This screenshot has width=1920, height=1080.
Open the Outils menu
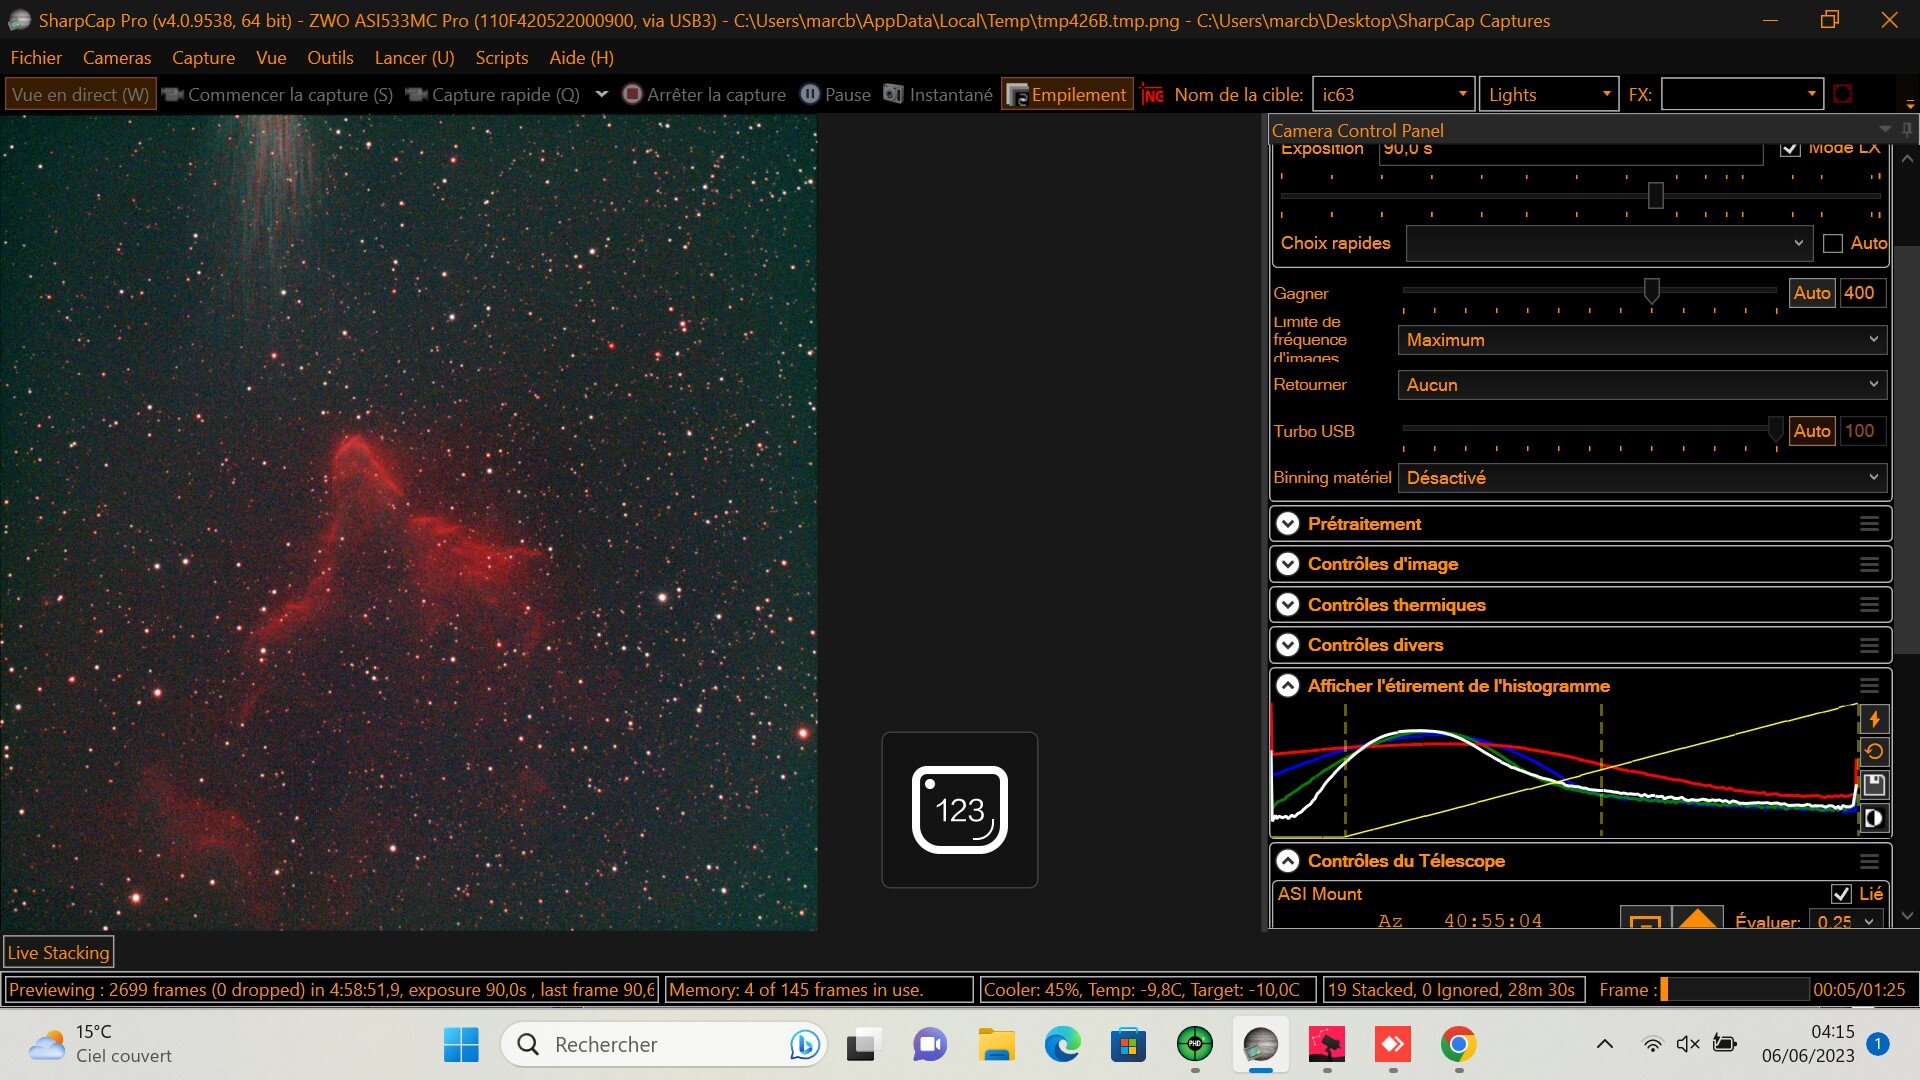pyautogui.click(x=330, y=58)
